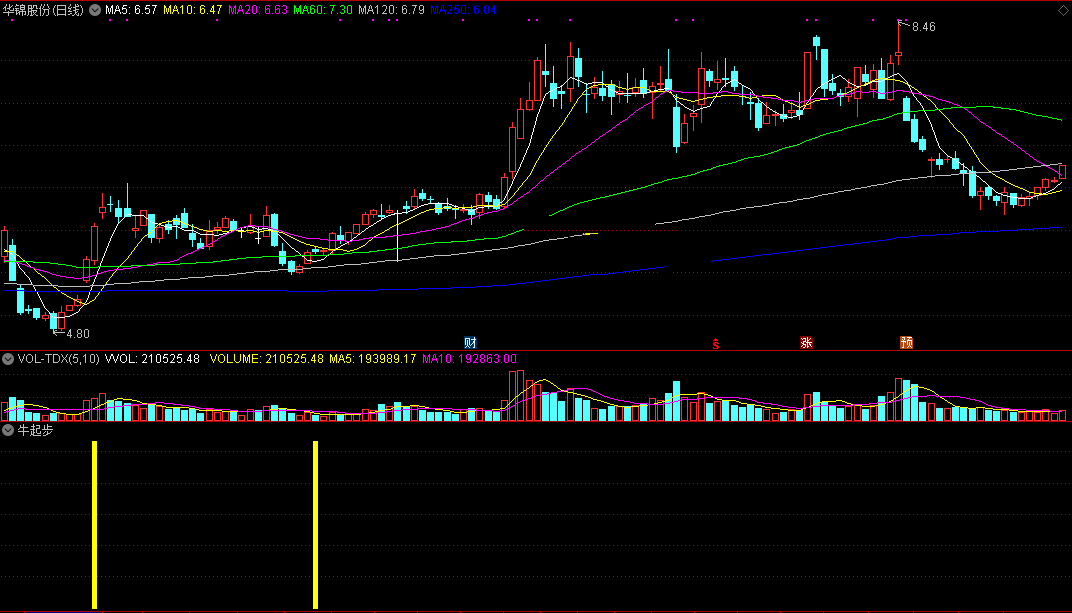Open the 牛起步 indicator dropdown

click(8, 430)
